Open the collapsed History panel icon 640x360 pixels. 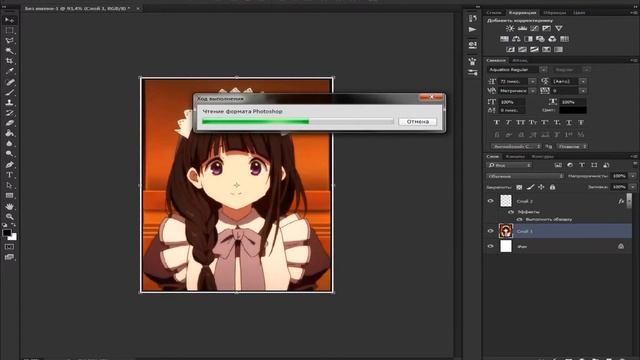click(x=473, y=18)
